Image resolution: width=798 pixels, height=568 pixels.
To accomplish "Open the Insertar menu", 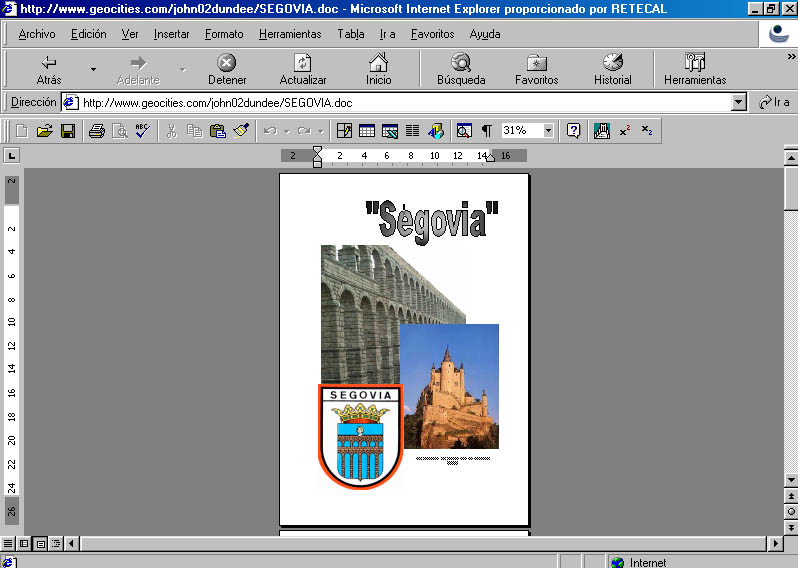I will (172, 34).
